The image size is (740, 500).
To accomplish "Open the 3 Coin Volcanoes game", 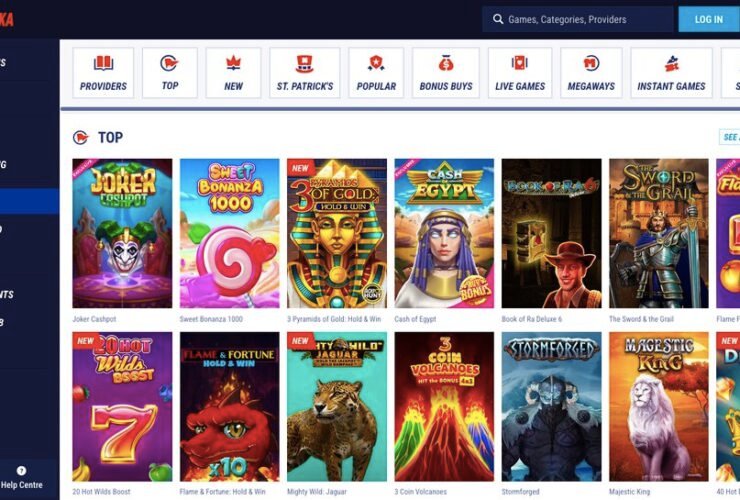I will point(444,407).
